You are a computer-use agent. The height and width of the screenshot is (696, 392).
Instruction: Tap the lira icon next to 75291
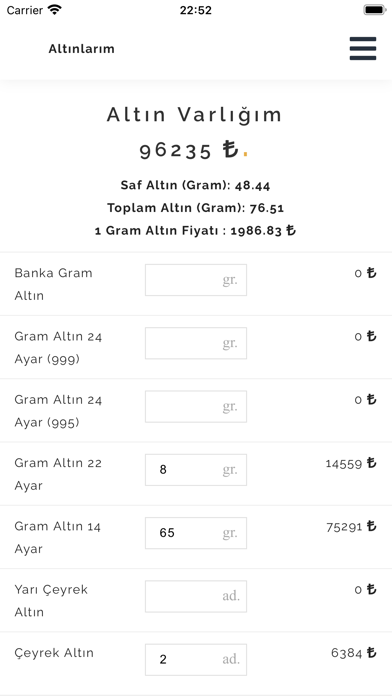(372, 526)
